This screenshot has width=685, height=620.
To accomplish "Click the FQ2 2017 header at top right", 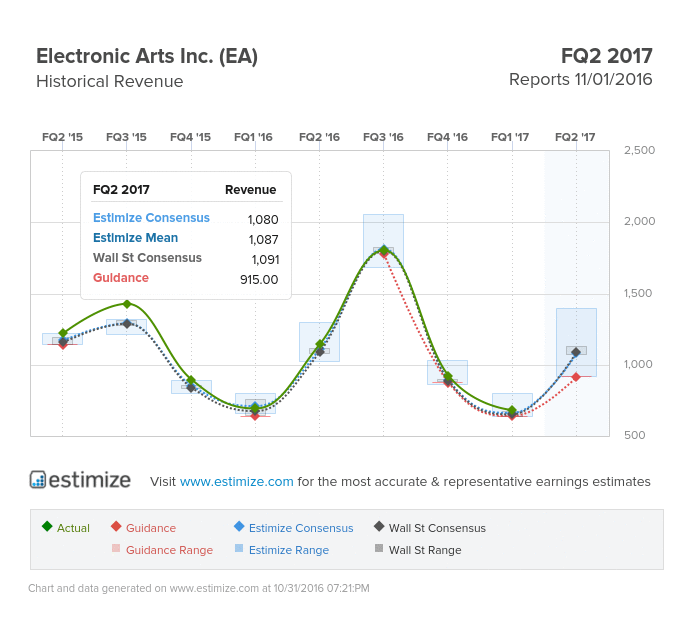I will [x=607, y=56].
